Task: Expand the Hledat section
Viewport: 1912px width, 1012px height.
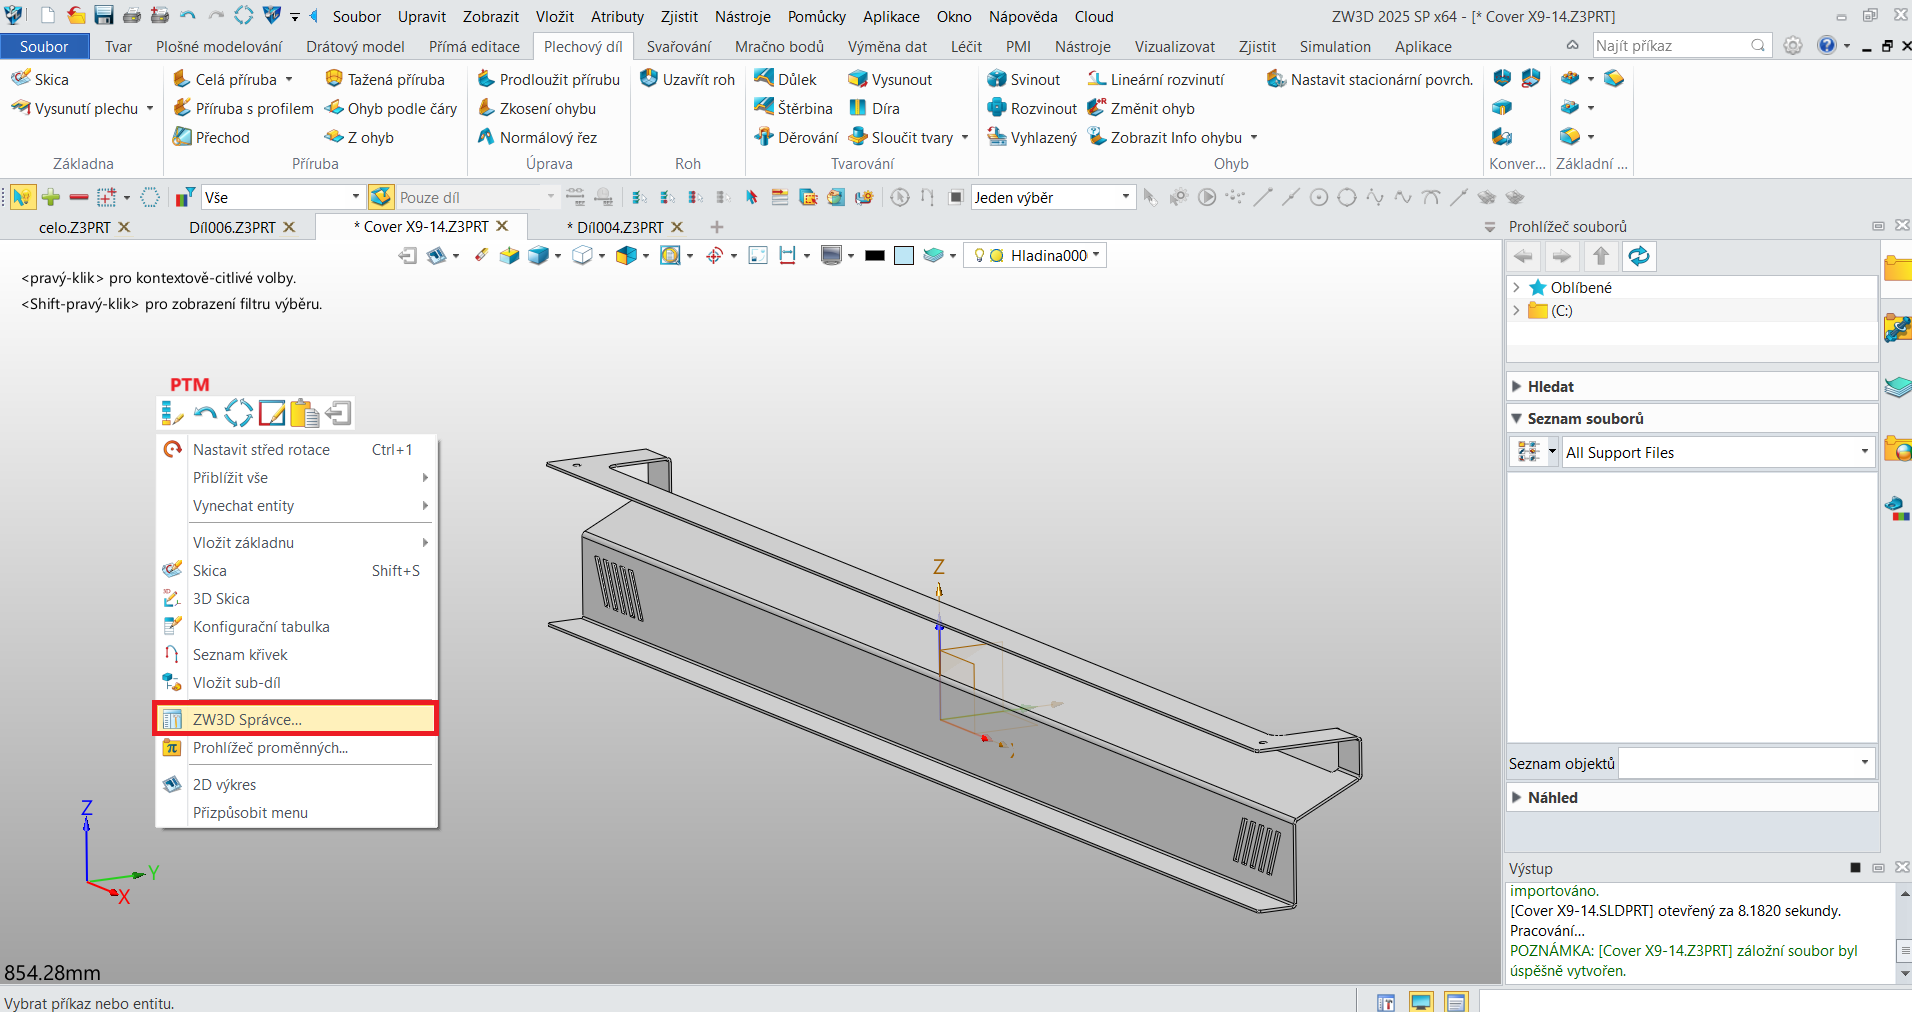Action: tap(1692, 387)
